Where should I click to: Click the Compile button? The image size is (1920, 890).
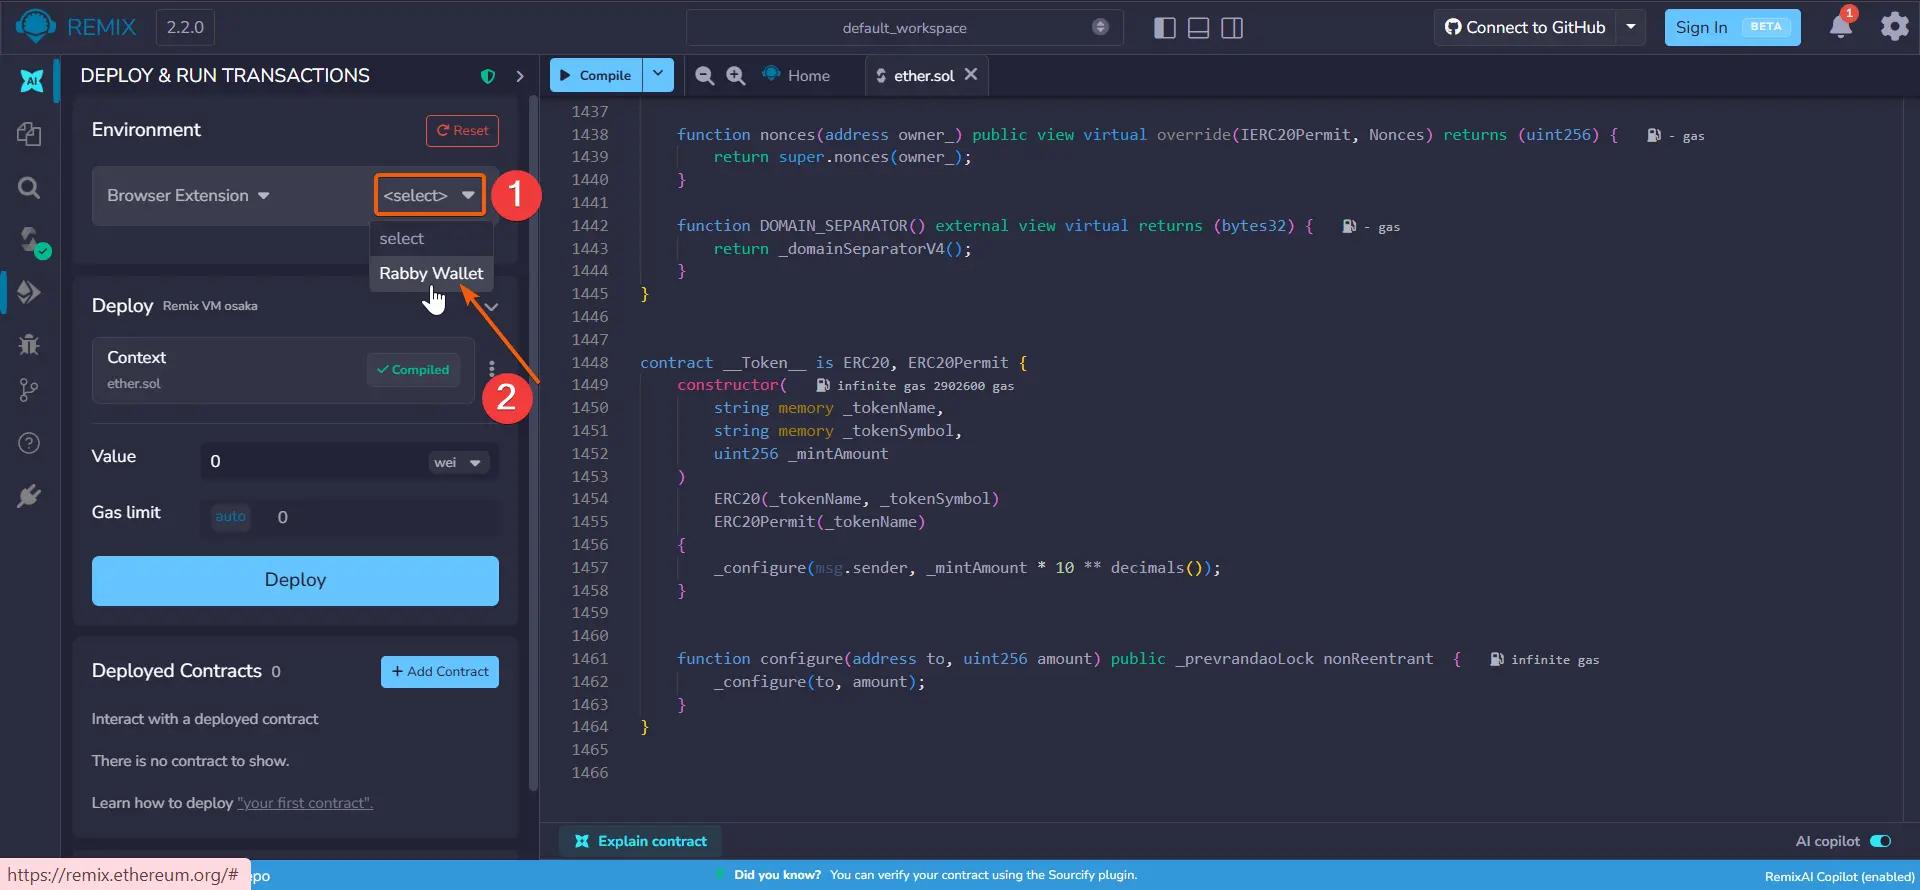[595, 75]
